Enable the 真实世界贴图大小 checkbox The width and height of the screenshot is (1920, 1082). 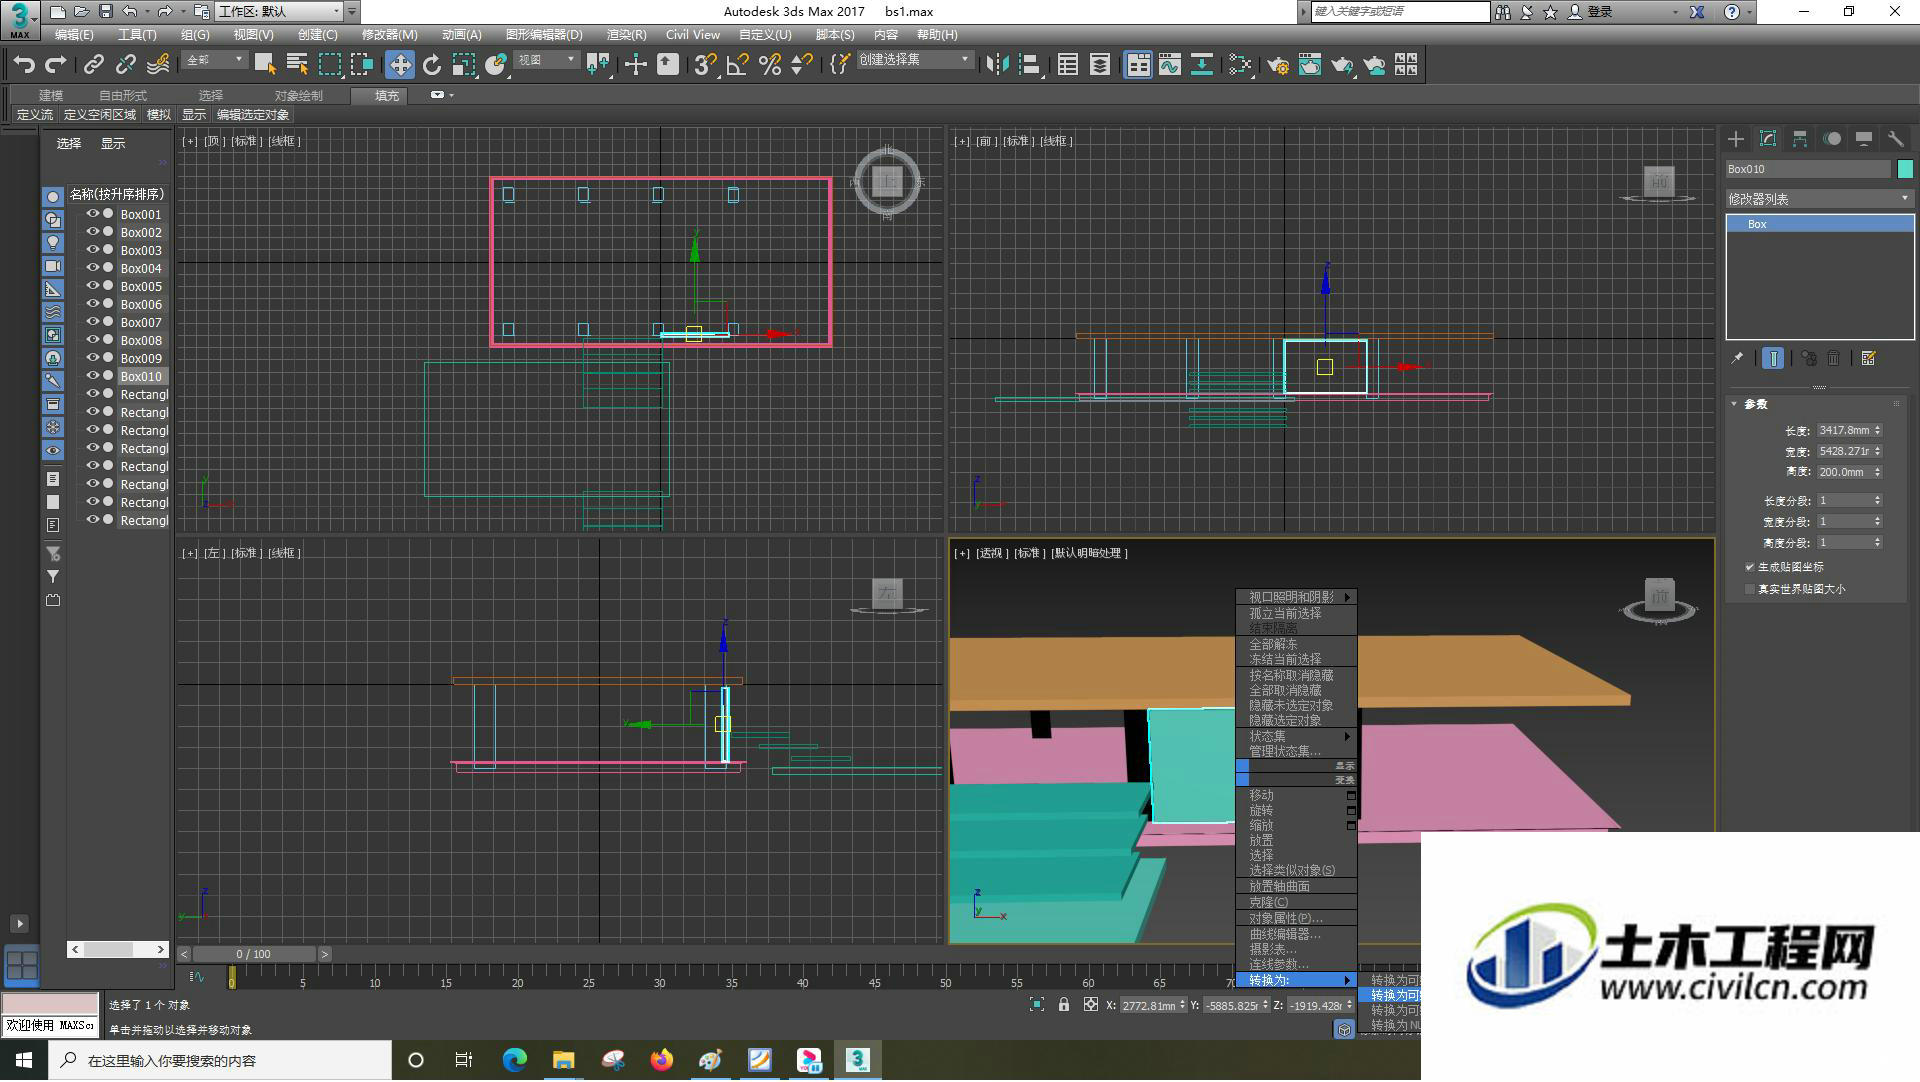coord(1750,590)
